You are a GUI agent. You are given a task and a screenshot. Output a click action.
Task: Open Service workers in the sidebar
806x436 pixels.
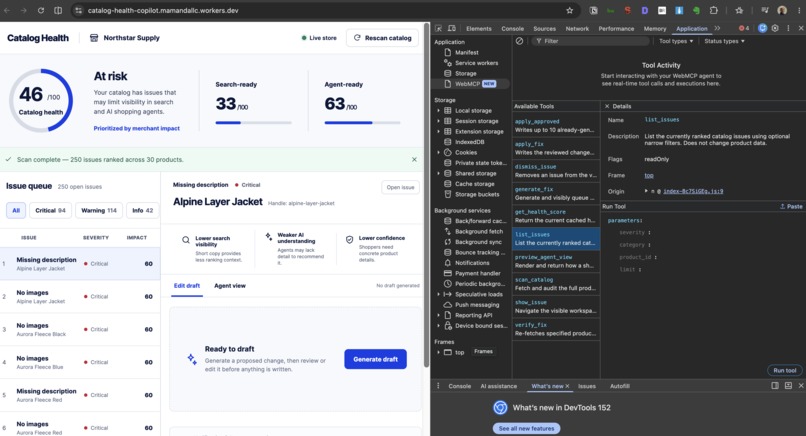click(x=477, y=63)
